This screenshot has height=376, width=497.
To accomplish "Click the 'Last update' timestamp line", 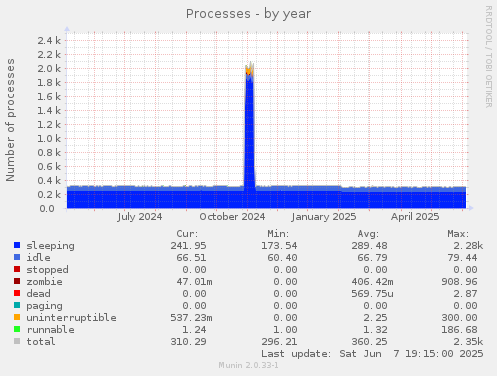I will (x=372, y=354).
